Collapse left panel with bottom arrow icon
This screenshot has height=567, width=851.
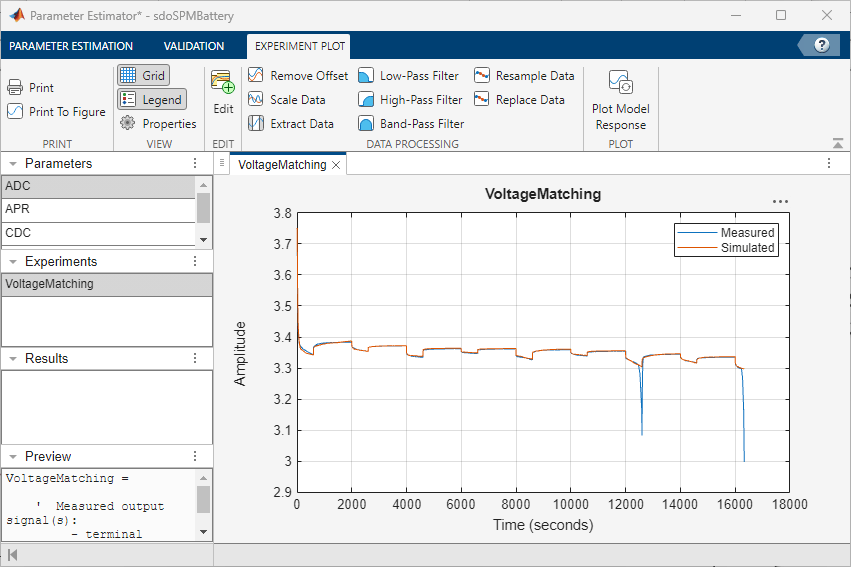(x=13, y=555)
